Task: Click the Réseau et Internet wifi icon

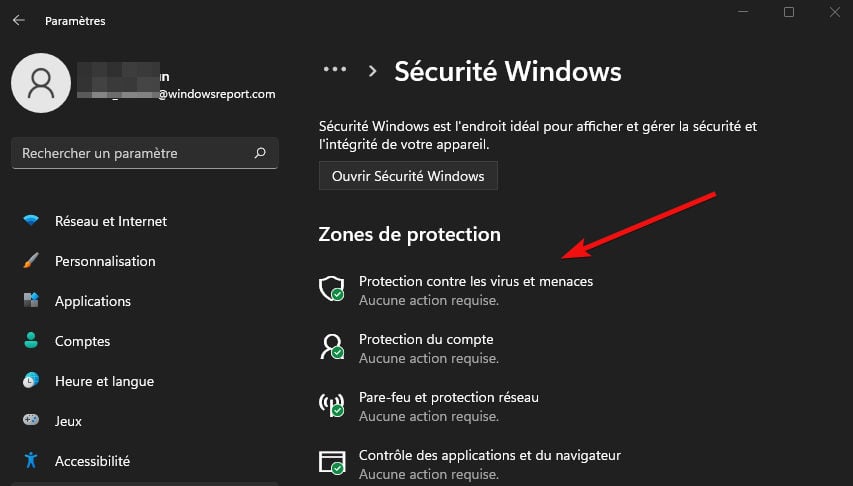Action: pos(31,220)
